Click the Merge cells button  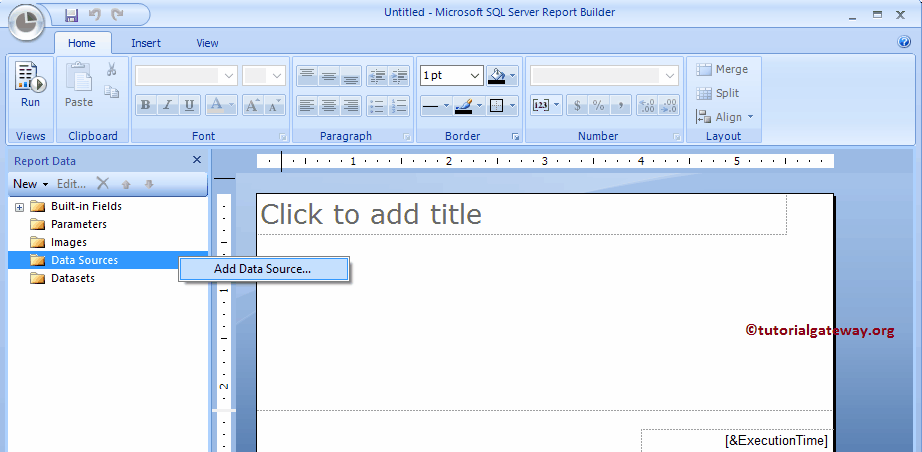(x=722, y=69)
